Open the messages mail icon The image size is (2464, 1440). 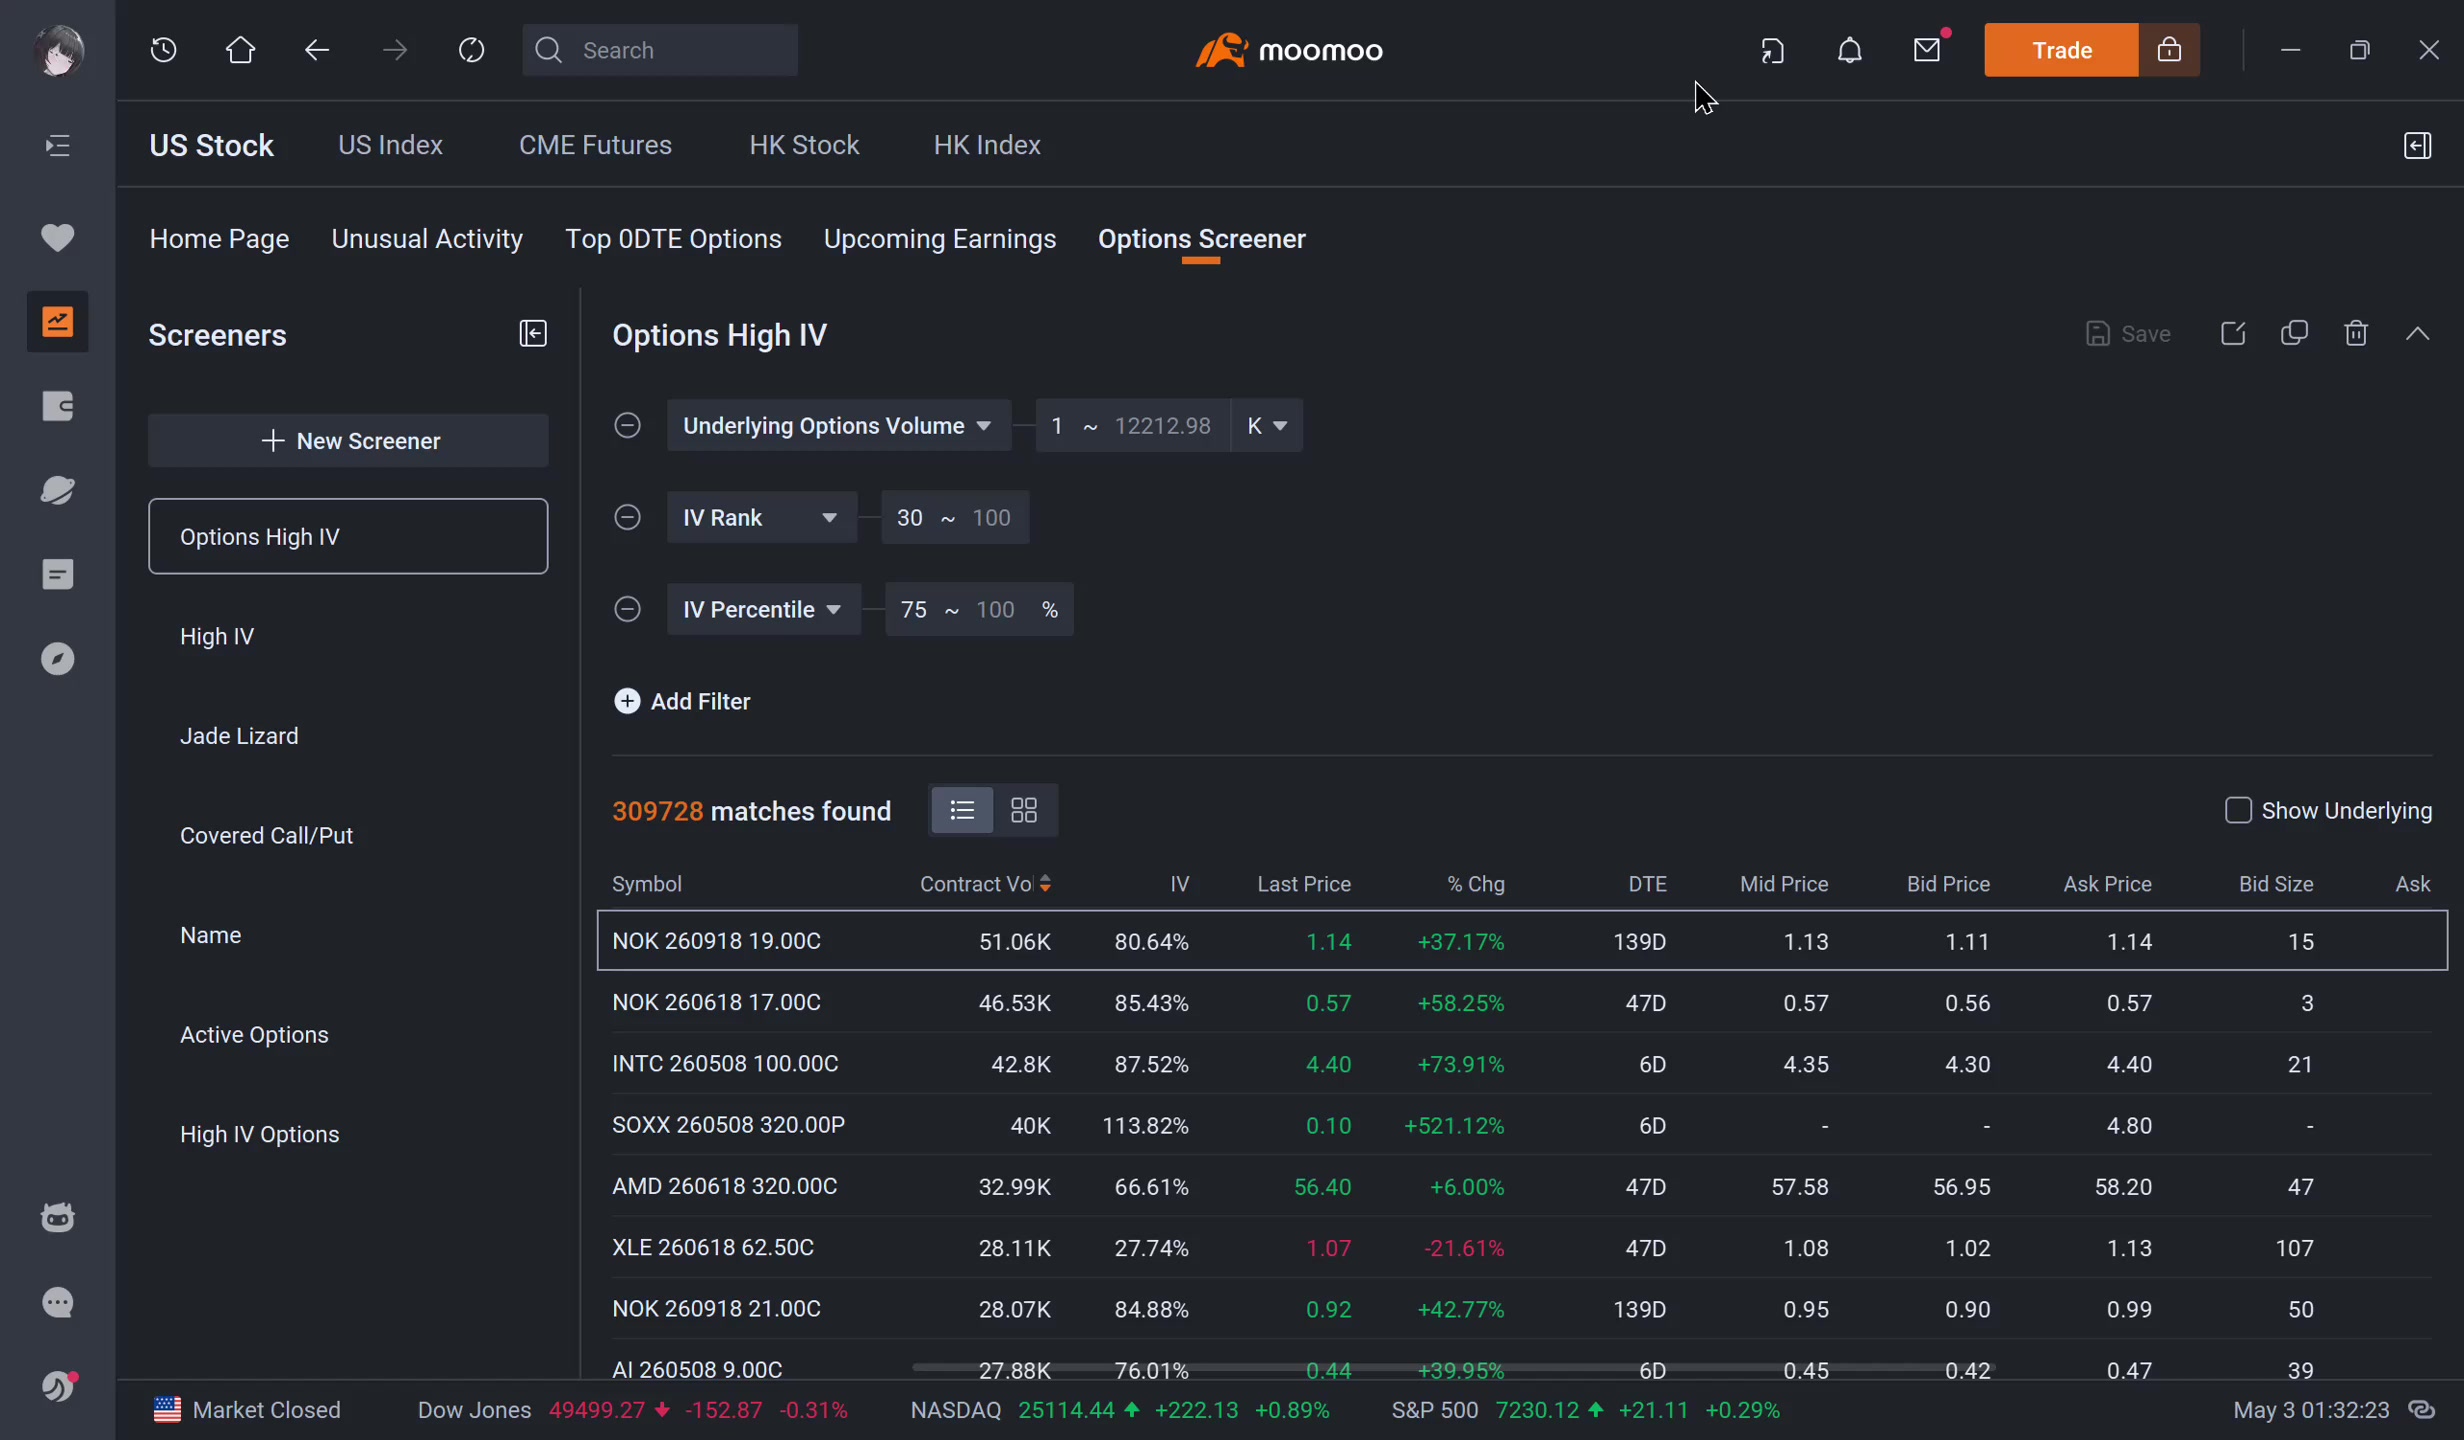coord(1927,50)
